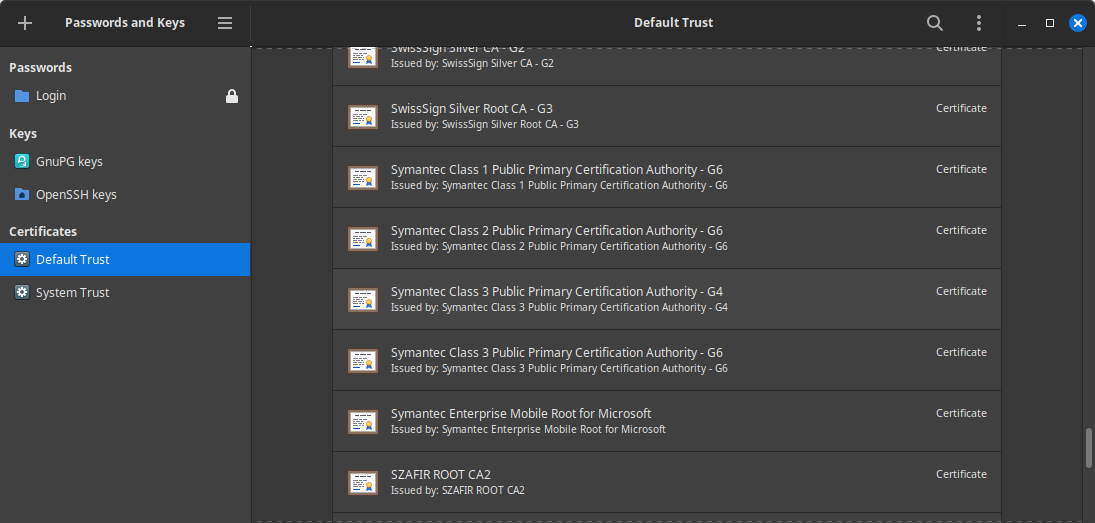
Task: Minimize the Passwords and Keys window
Action: point(1022,24)
